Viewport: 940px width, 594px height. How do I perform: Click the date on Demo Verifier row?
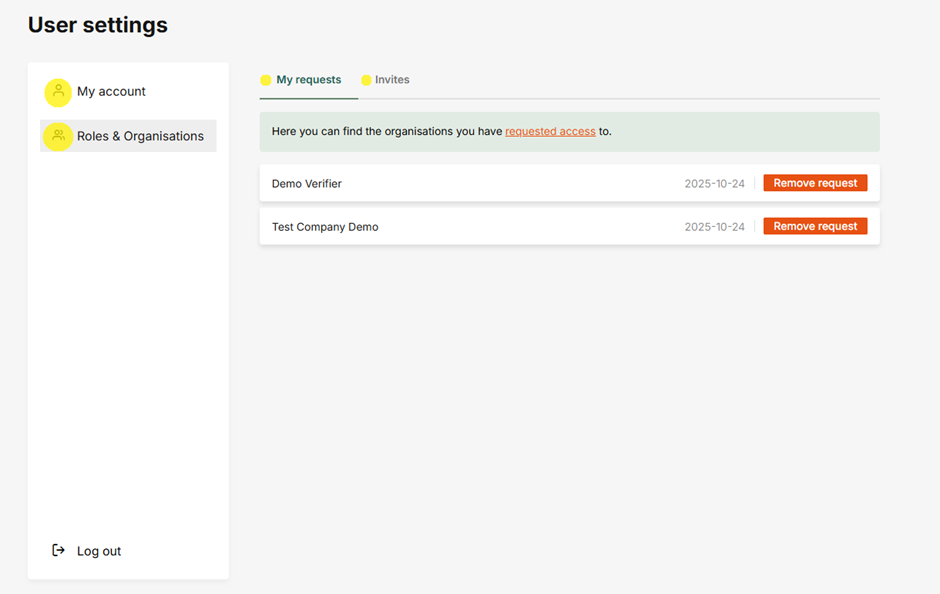tap(714, 184)
